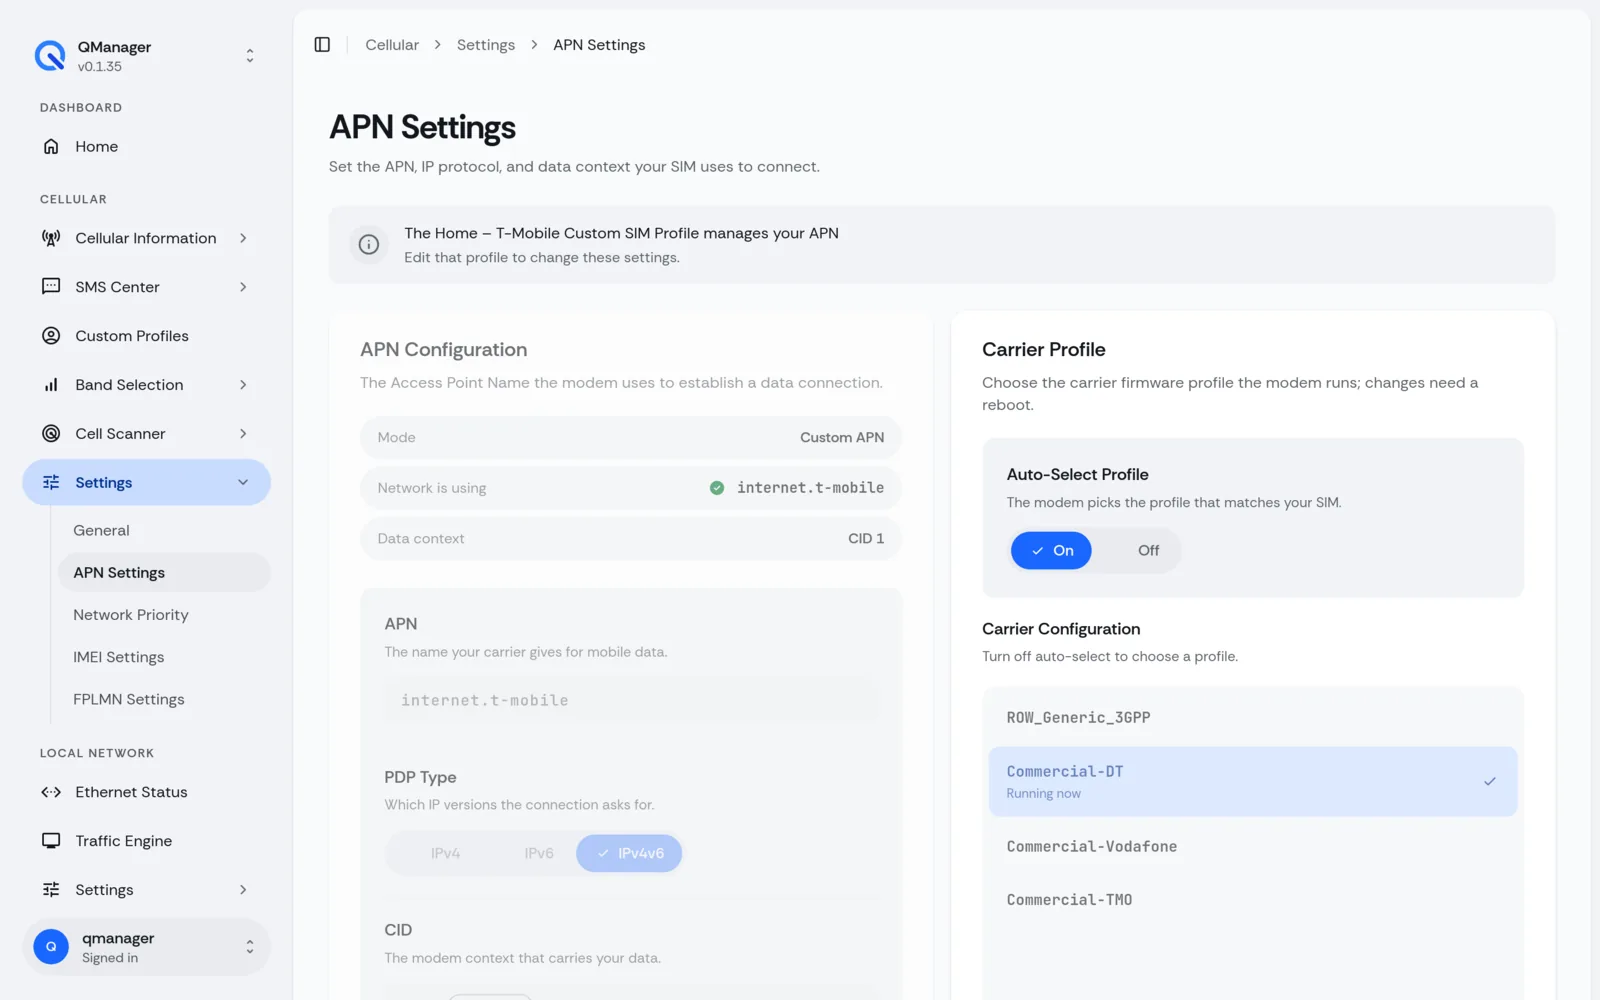Select Commercial-Vodafone carrier profile
This screenshot has height=1000, width=1600.
[1252, 847]
